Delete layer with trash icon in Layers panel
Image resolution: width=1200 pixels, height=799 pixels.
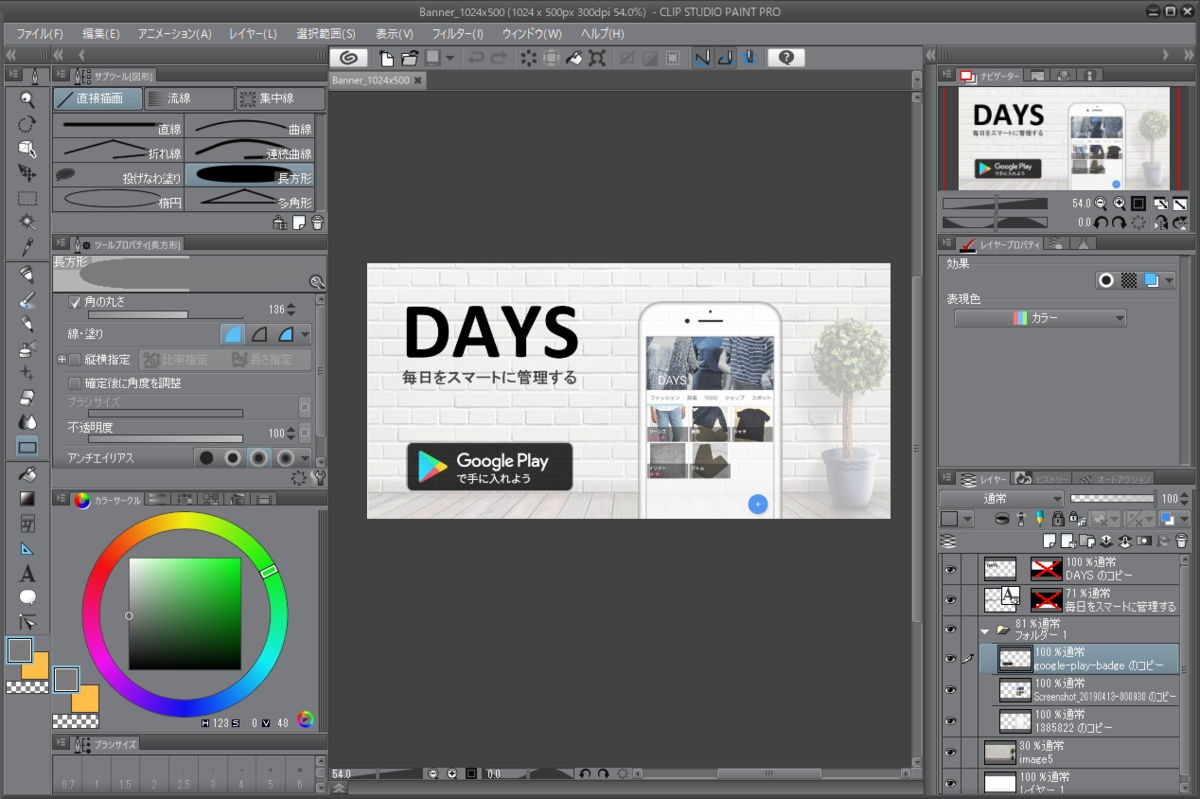click(1182, 541)
